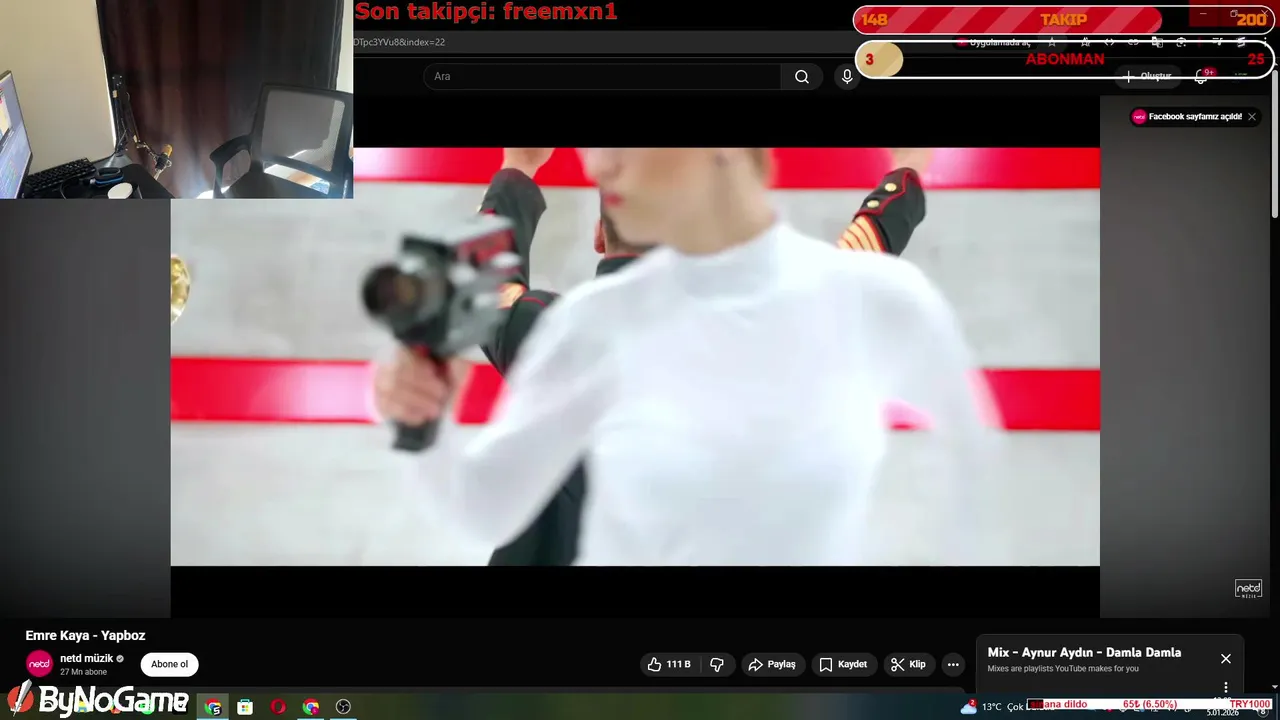
Task: Like the video with 111 B likes
Action: click(x=669, y=664)
